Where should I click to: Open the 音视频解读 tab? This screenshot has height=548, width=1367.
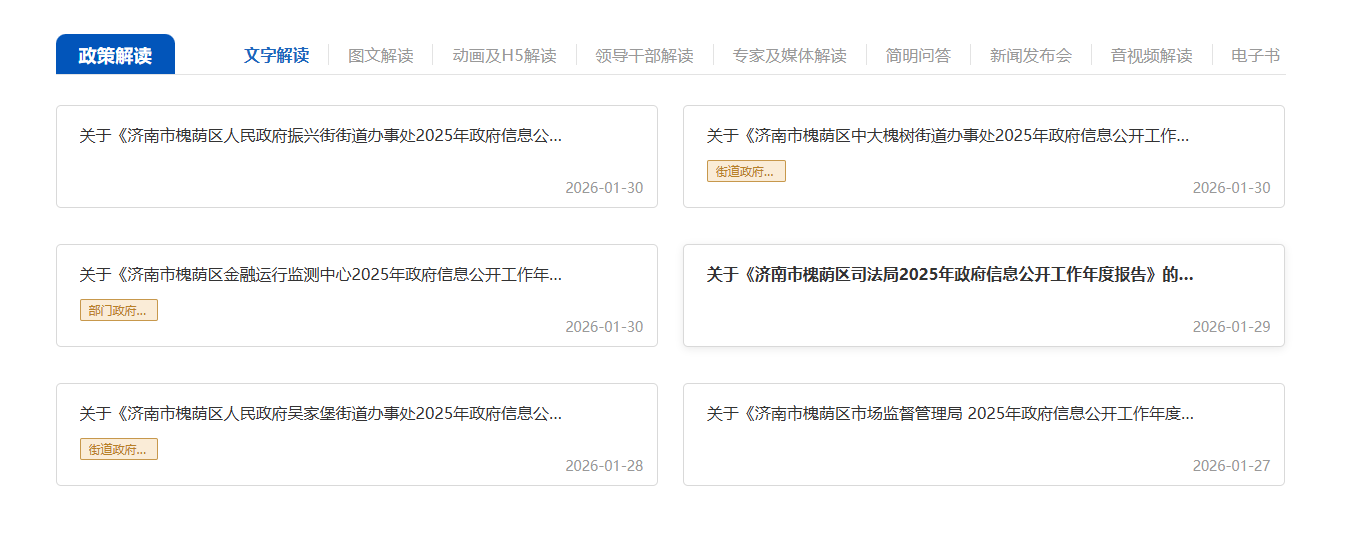[1151, 55]
